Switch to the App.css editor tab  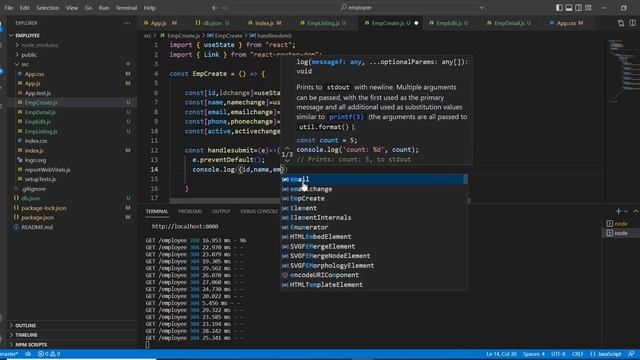point(567,23)
